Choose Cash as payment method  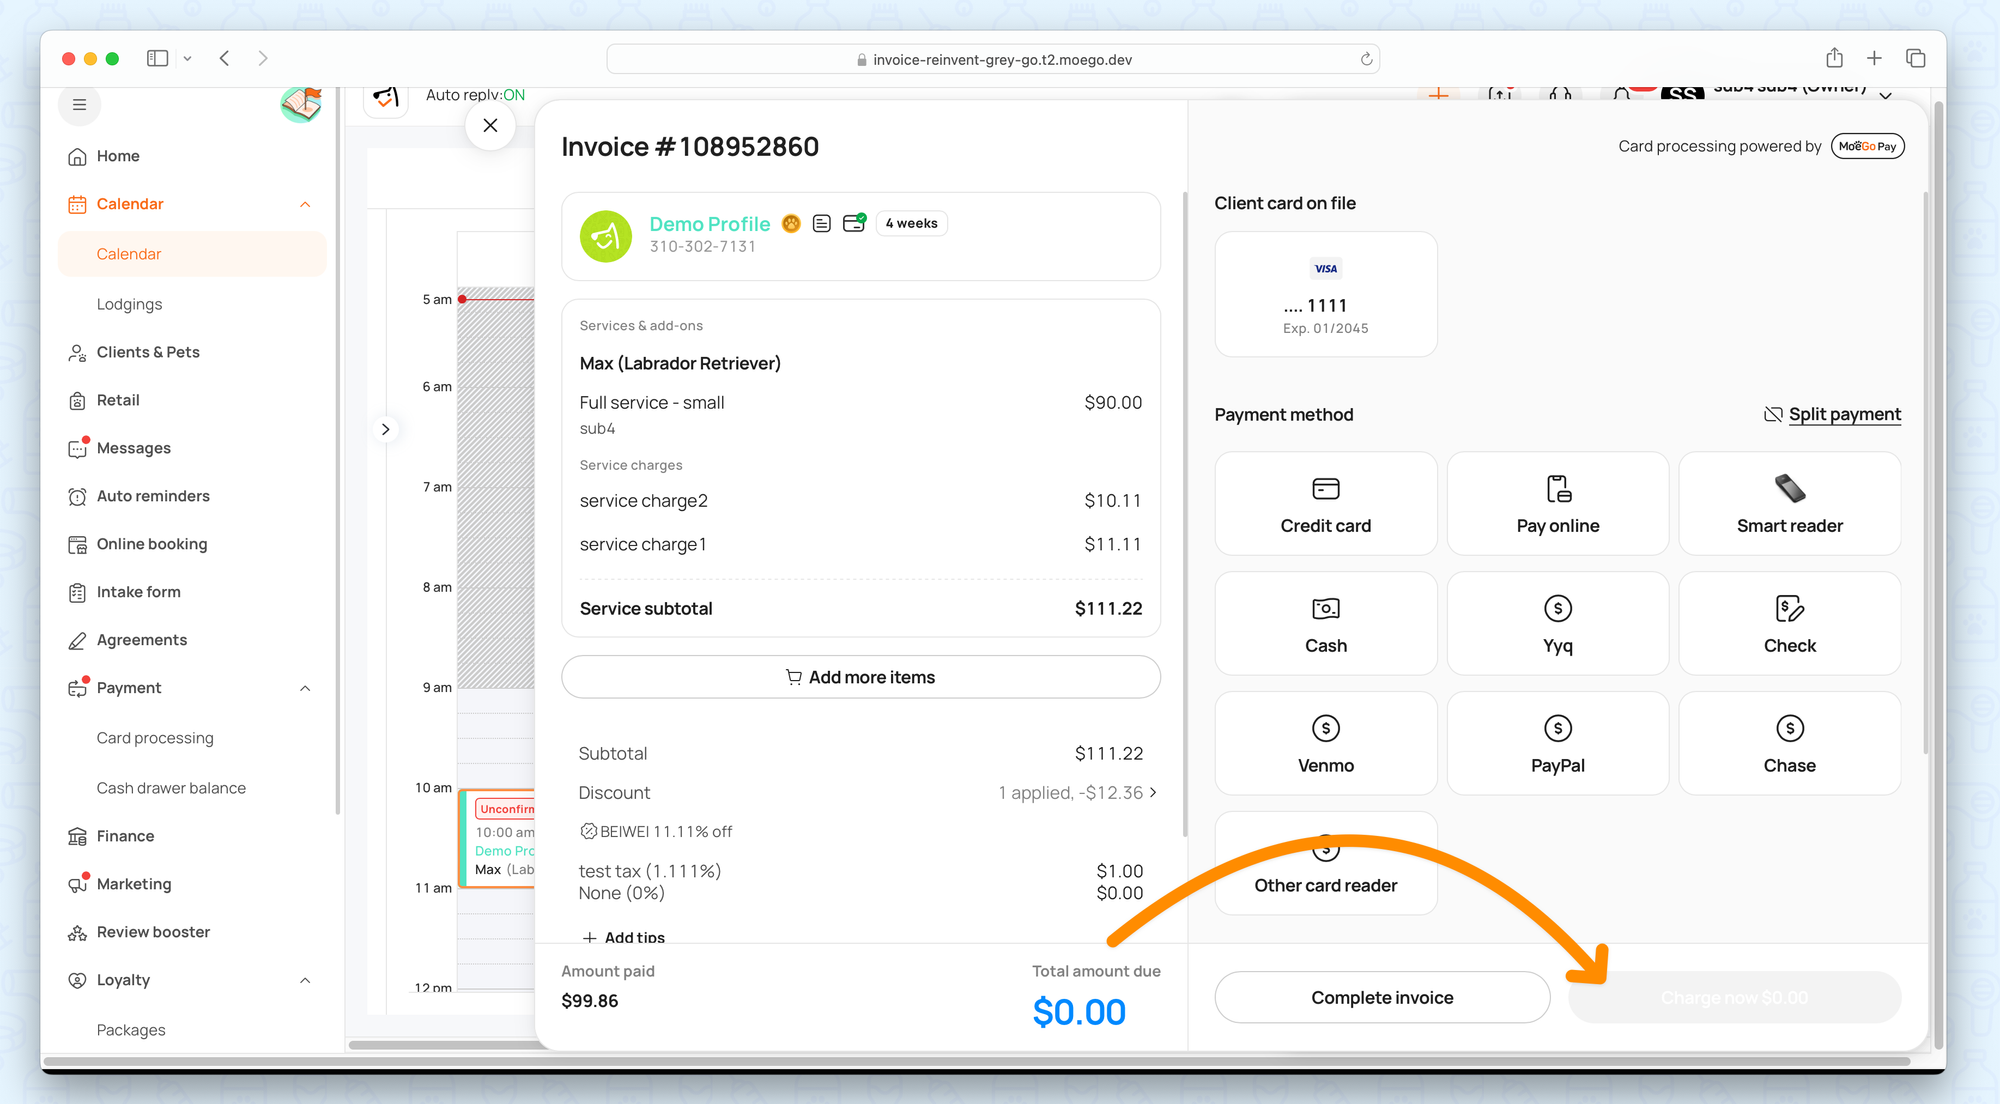click(x=1325, y=624)
